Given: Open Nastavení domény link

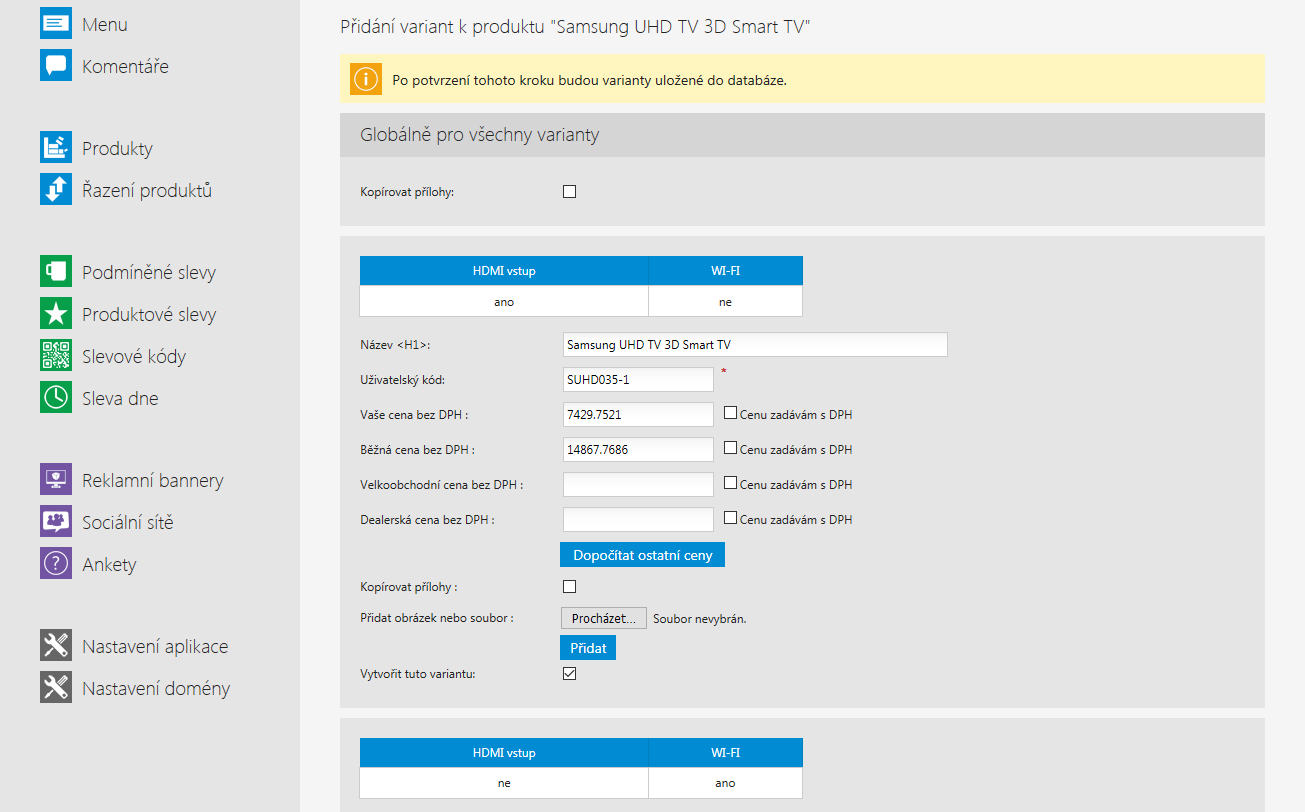Looking at the screenshot, I should coord(156,689).
